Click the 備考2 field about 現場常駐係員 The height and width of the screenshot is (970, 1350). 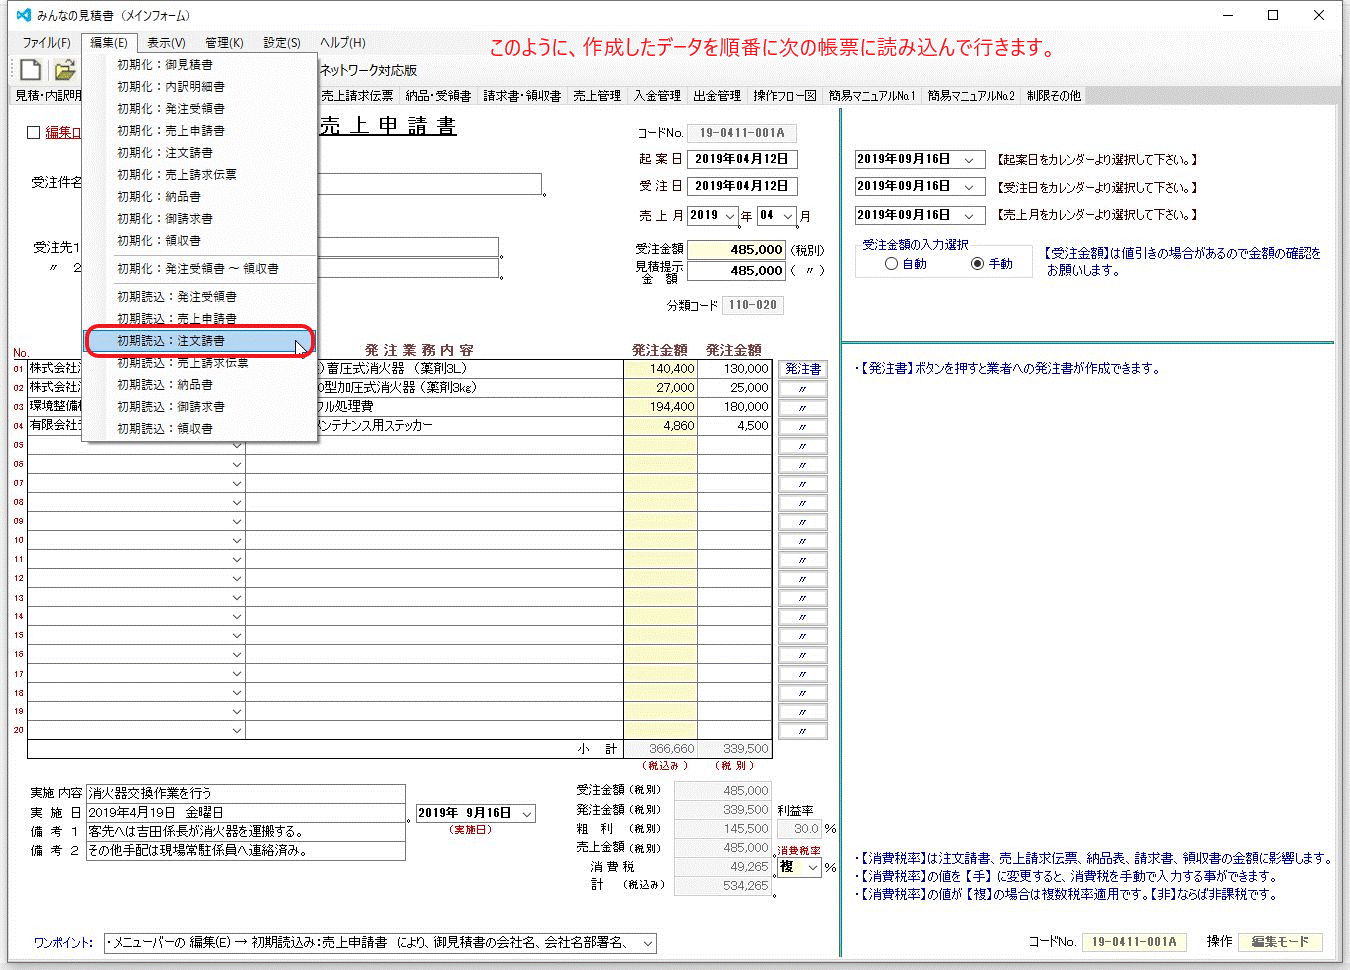pos(245,851)
